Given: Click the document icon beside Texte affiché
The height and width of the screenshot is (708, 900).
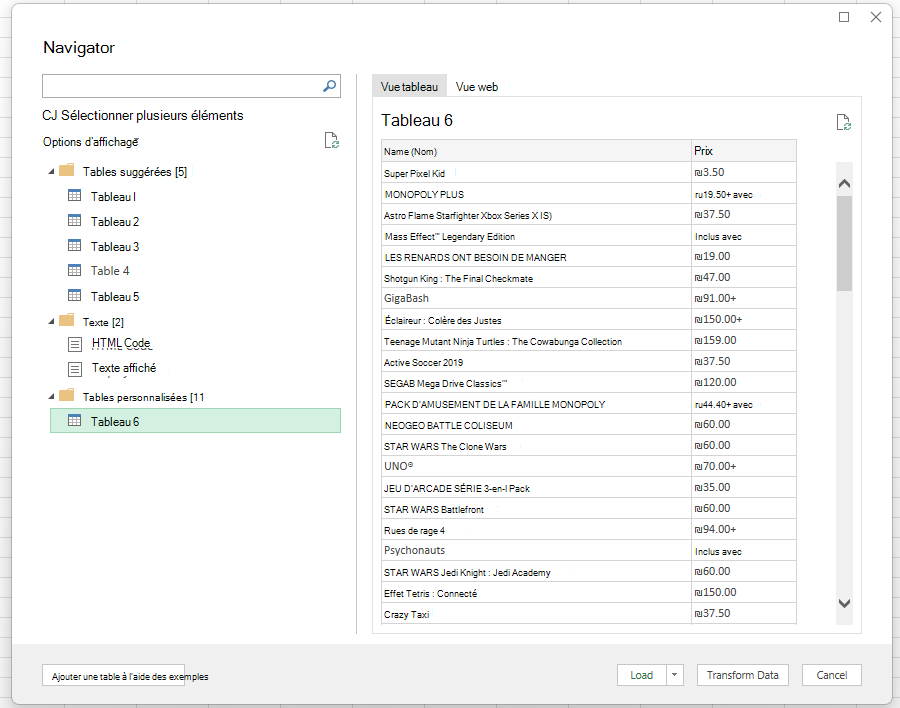Looking at the screenshot, I should point(75,369).
